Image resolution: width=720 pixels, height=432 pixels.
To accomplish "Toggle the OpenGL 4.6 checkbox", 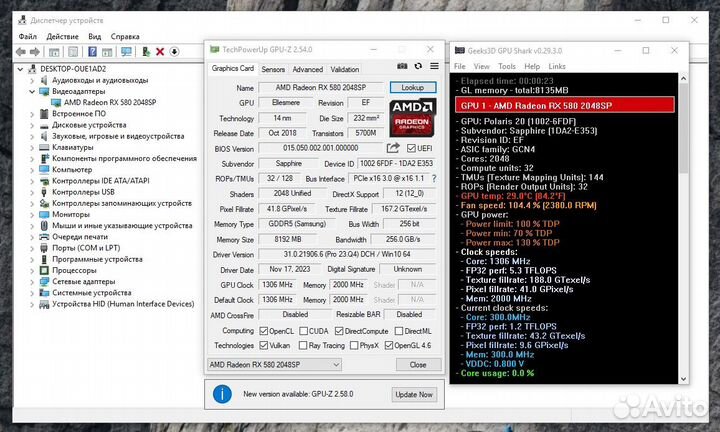I will (389, 345).
